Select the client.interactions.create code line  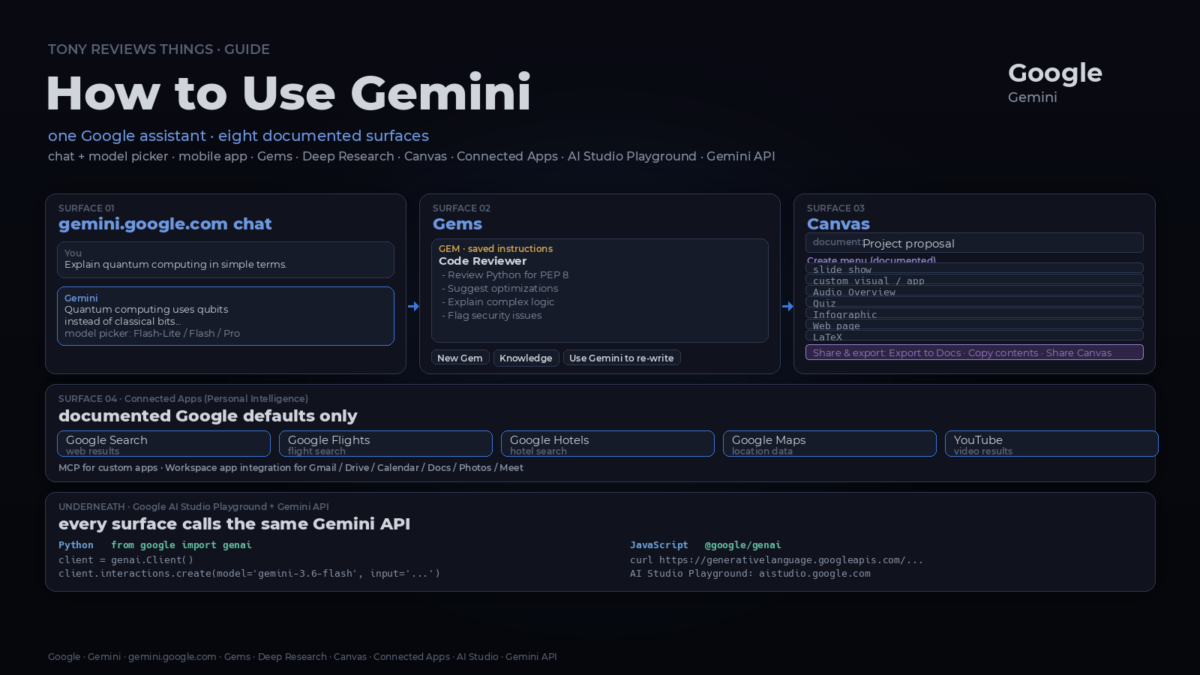[249, 574]
